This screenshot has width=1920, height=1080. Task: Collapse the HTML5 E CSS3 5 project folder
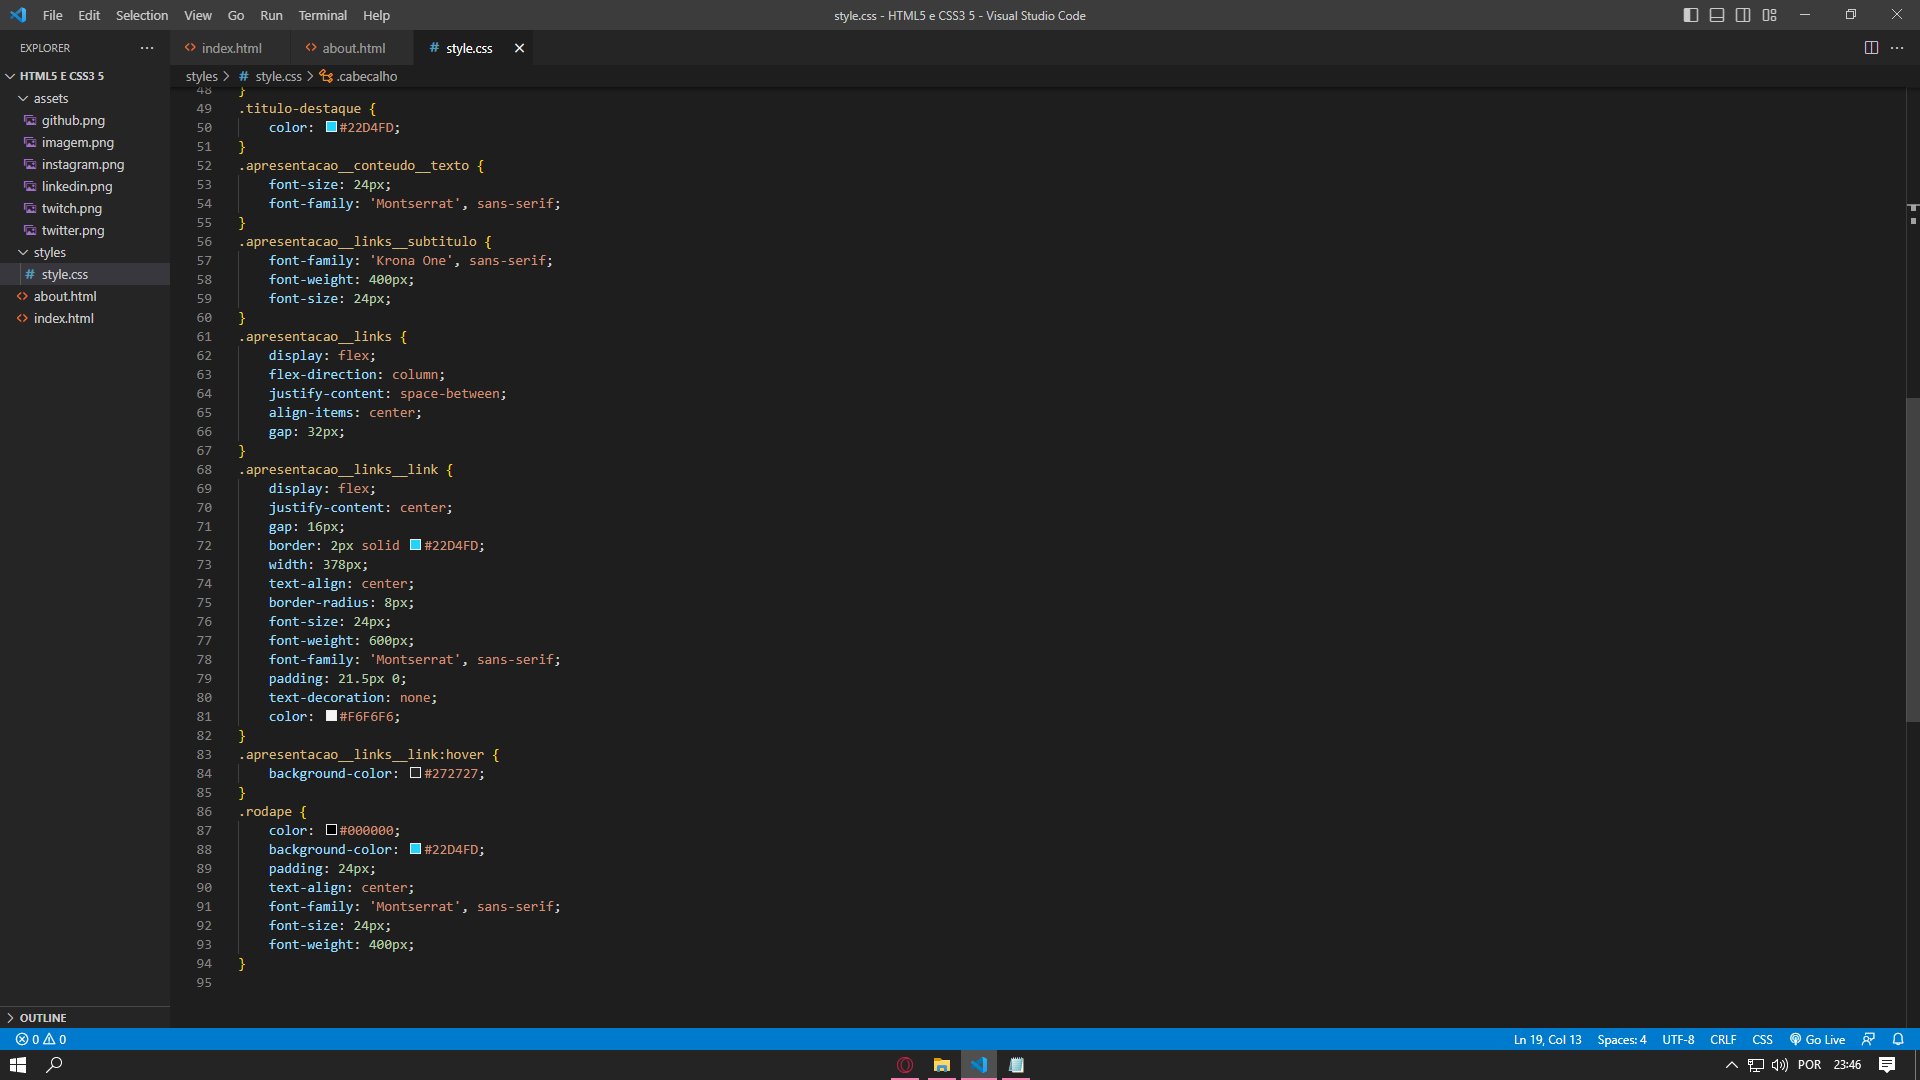85,76
